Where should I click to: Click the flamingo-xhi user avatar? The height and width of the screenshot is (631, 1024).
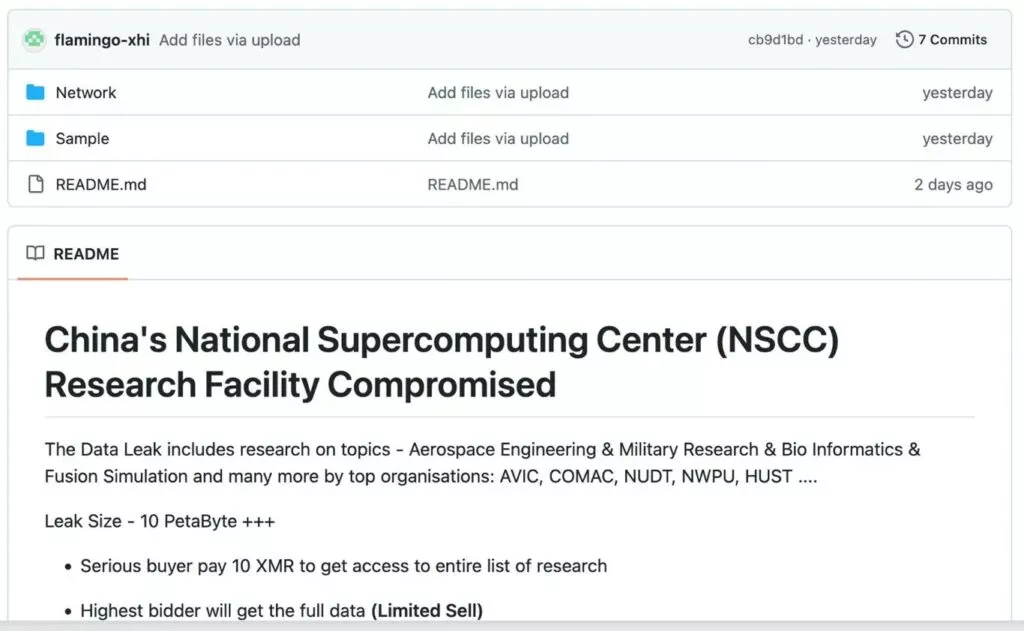click(35, 40)
